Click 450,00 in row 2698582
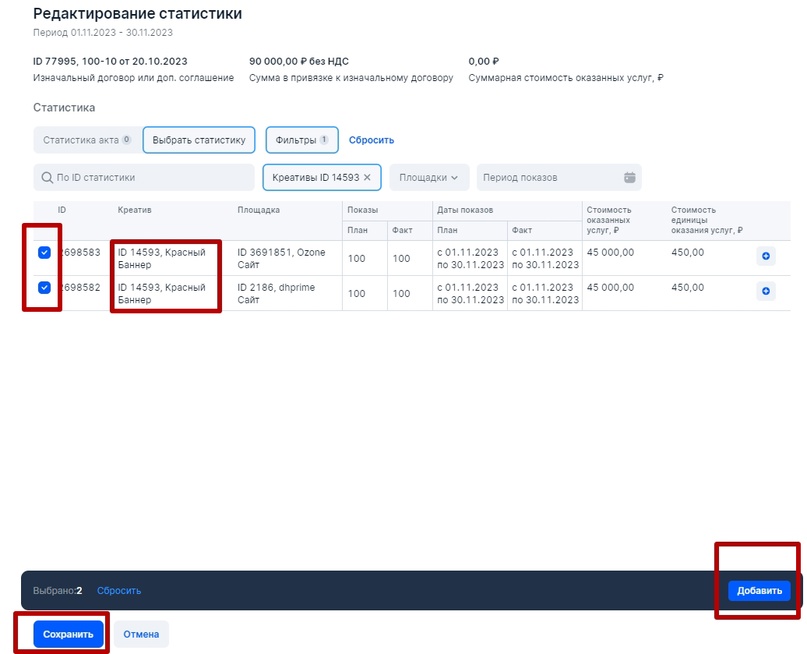 [687, 287]
